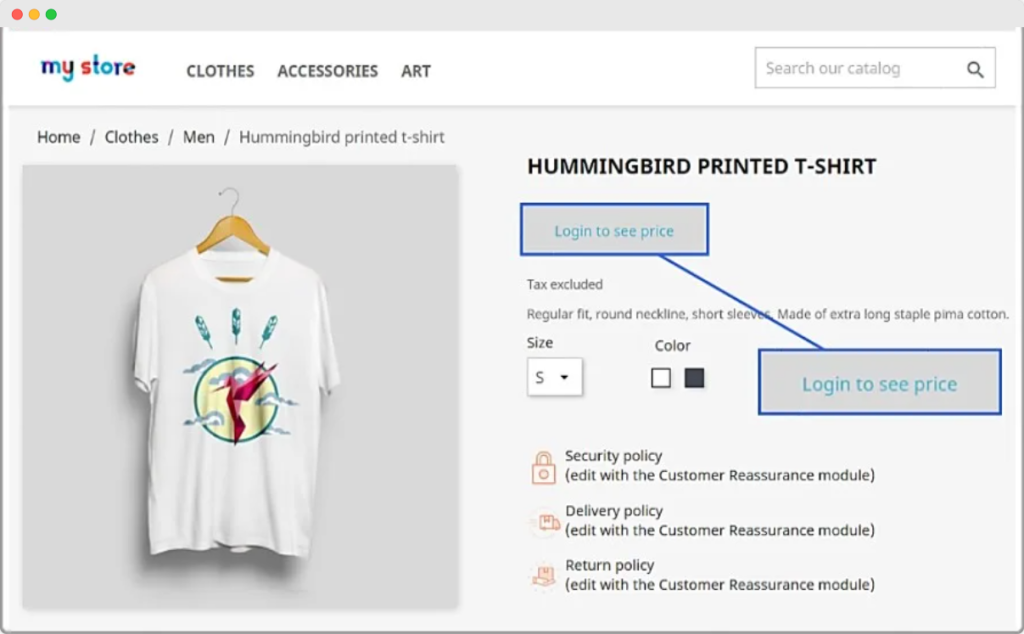This screenshot has width=1024, height=634.
Task: Open the Accessories menu
Action: [x=327, y=71]
